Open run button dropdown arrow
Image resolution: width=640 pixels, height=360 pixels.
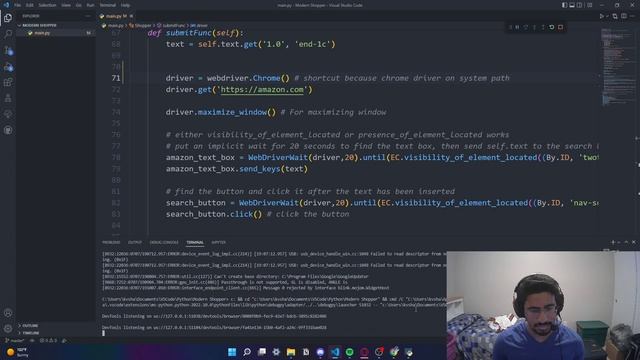click(607, 16)
